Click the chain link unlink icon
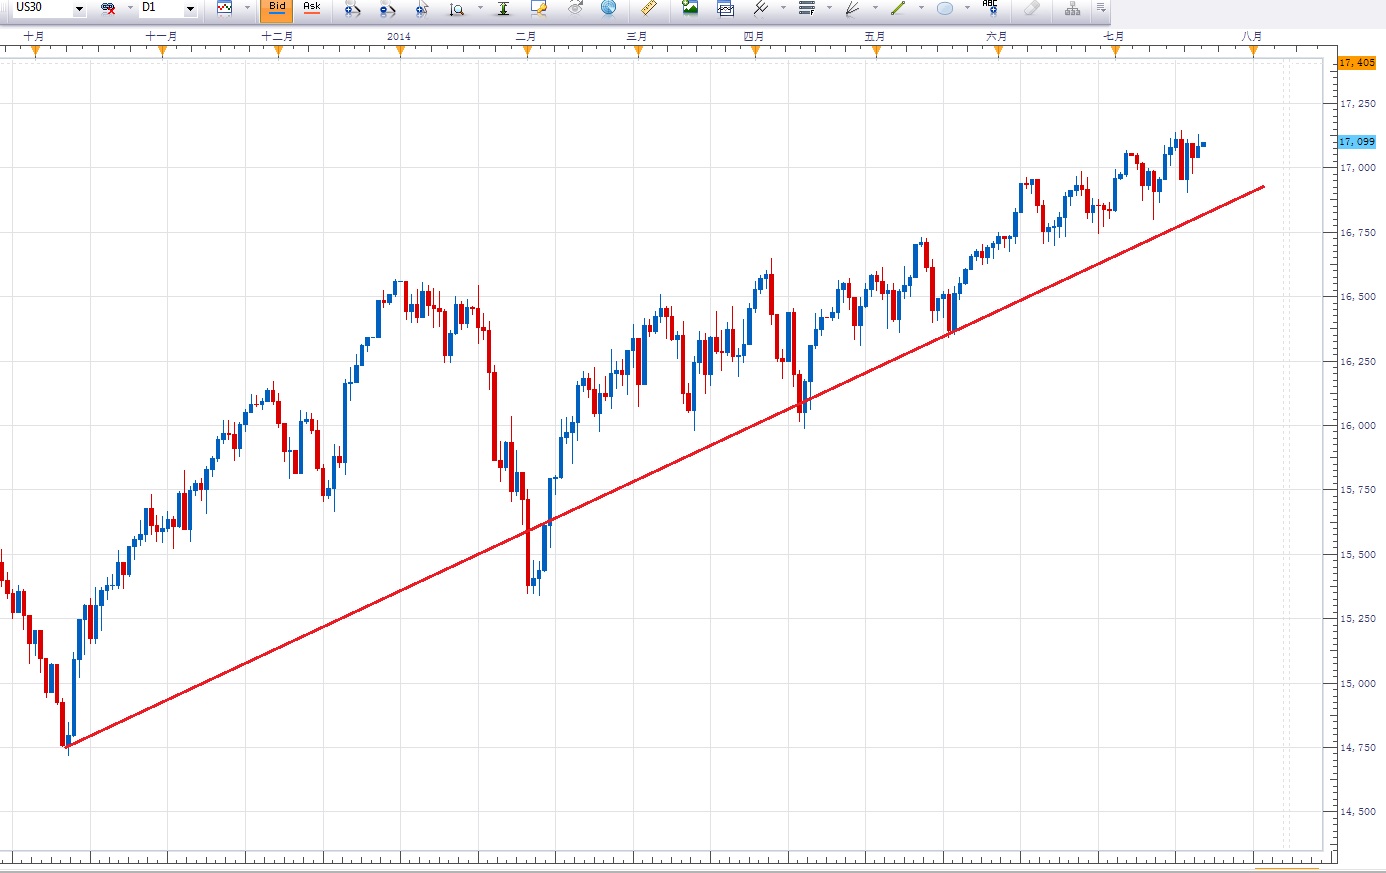The image size is (1386, 873). (x=108, y=8)
